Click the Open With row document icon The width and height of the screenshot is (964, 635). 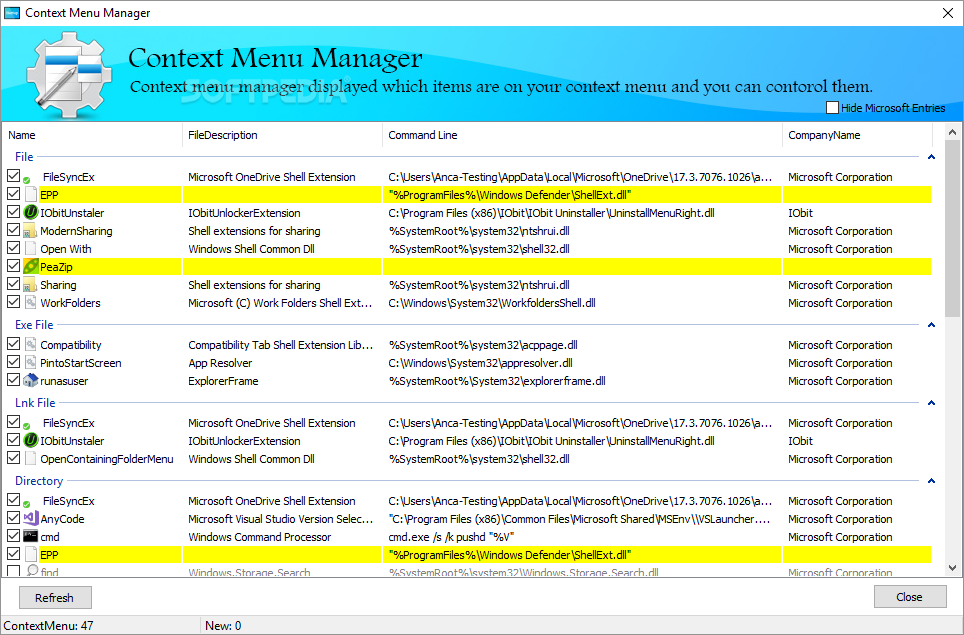31,249
